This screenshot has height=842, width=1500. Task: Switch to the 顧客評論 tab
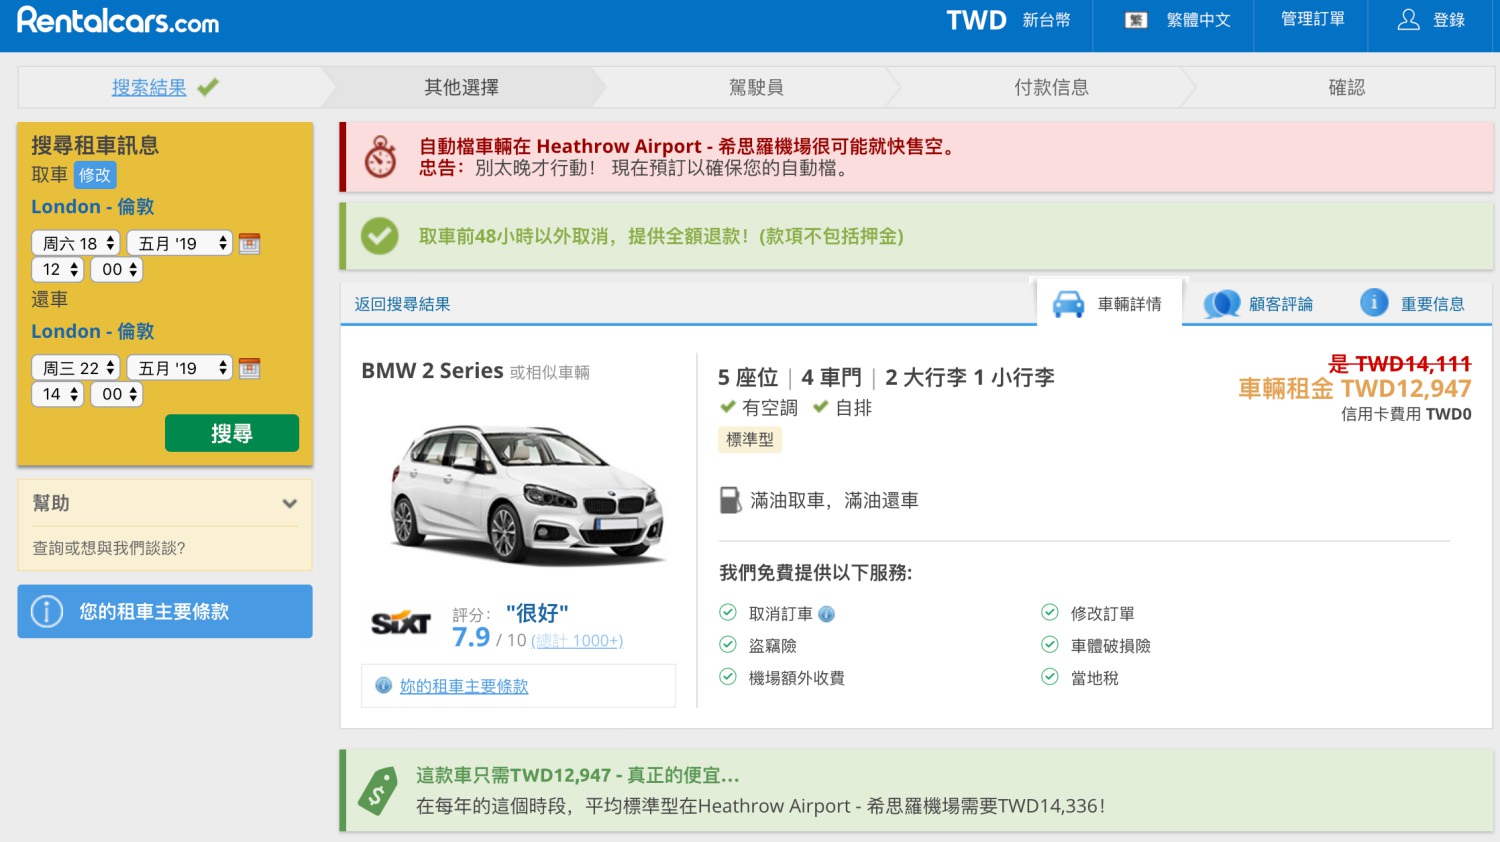pyautogui.click(x=1259, y=304)
